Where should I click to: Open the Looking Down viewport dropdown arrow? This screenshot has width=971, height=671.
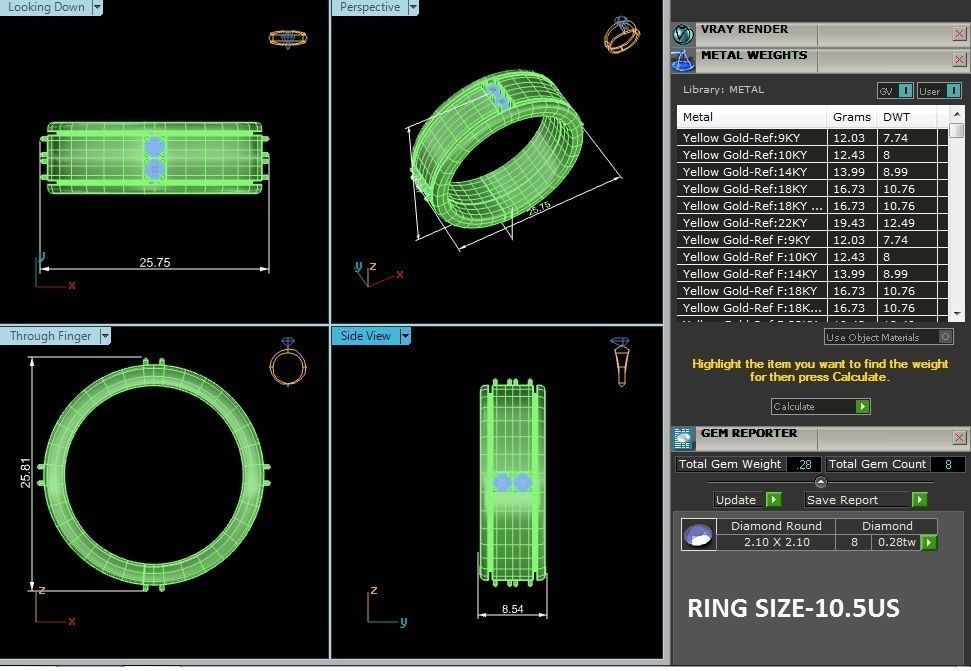click(97, 7)
